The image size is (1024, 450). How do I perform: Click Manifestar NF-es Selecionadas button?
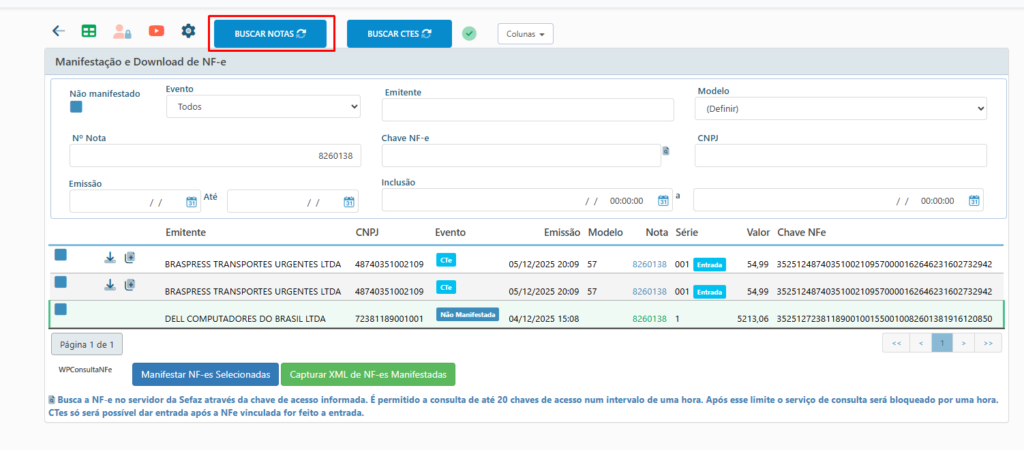coord(205,375)
